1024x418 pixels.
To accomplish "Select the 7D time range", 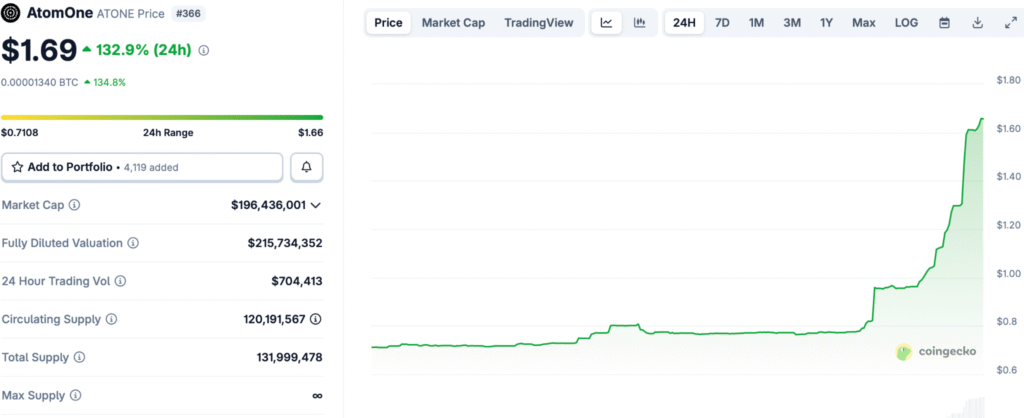I will tap(722, 22).
